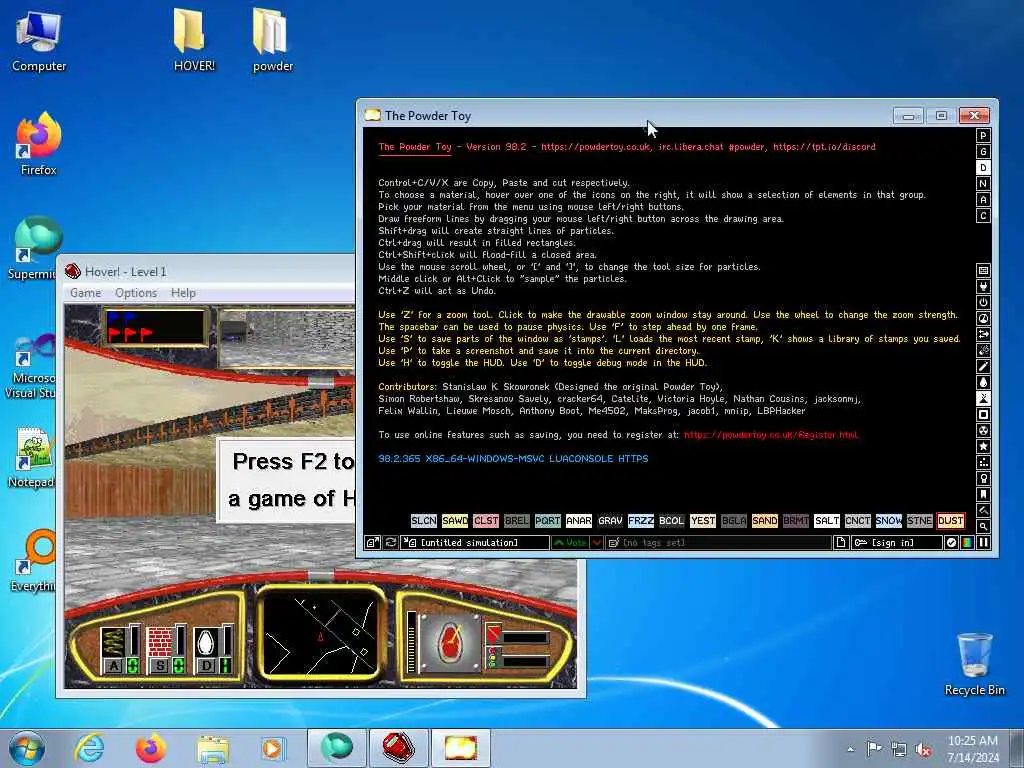
Task: Open the Liquids element menu
Action: click(983, 382)
